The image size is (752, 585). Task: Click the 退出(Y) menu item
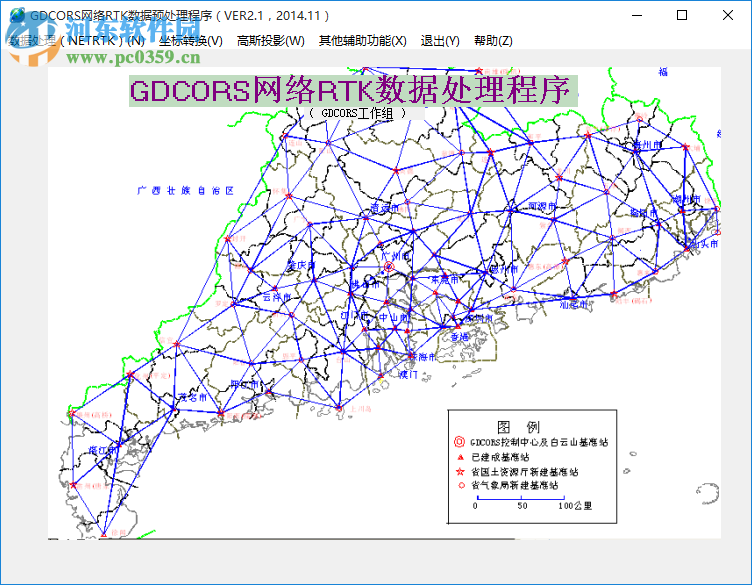(440, 41)
